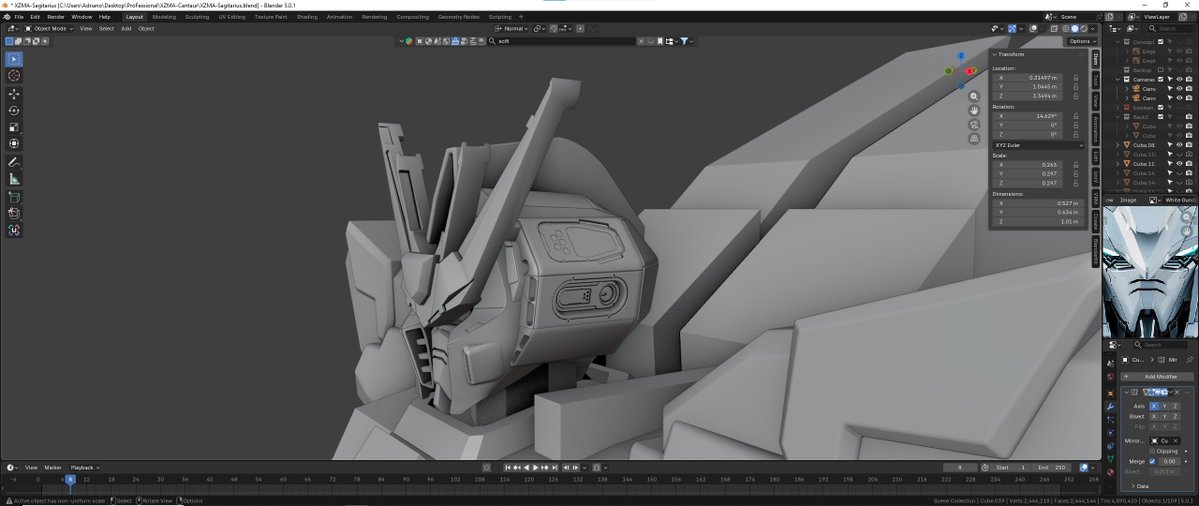Collapse the Cameras collection in outliner
Screen dimensions: 1199x506
point(1118,79)
